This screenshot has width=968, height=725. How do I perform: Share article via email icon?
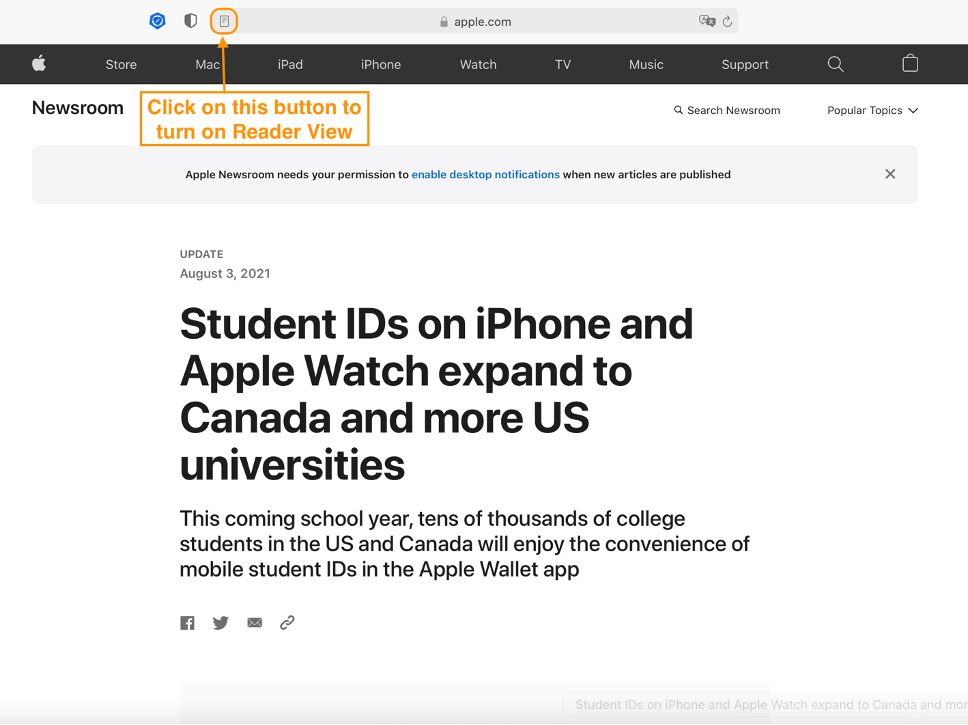(255, 623)
